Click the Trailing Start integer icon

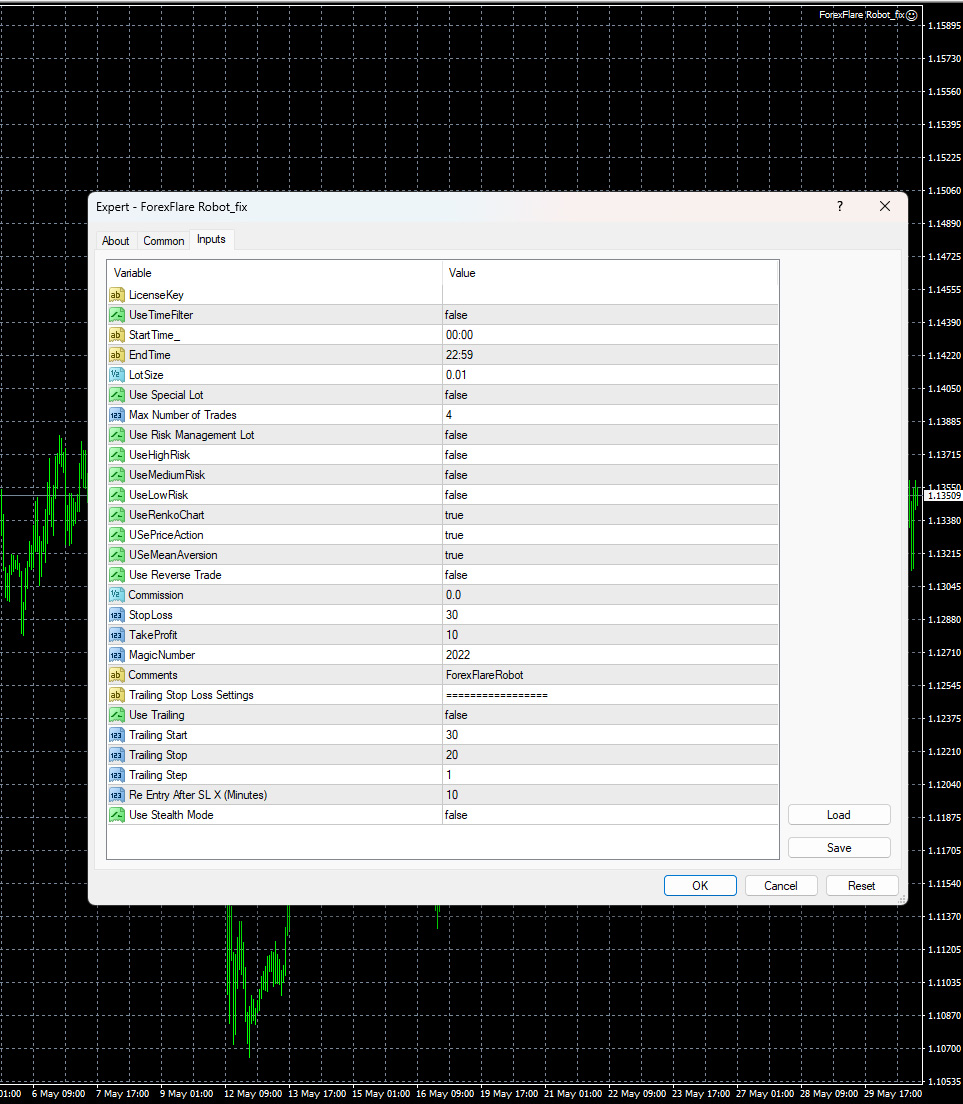(117, 735)
